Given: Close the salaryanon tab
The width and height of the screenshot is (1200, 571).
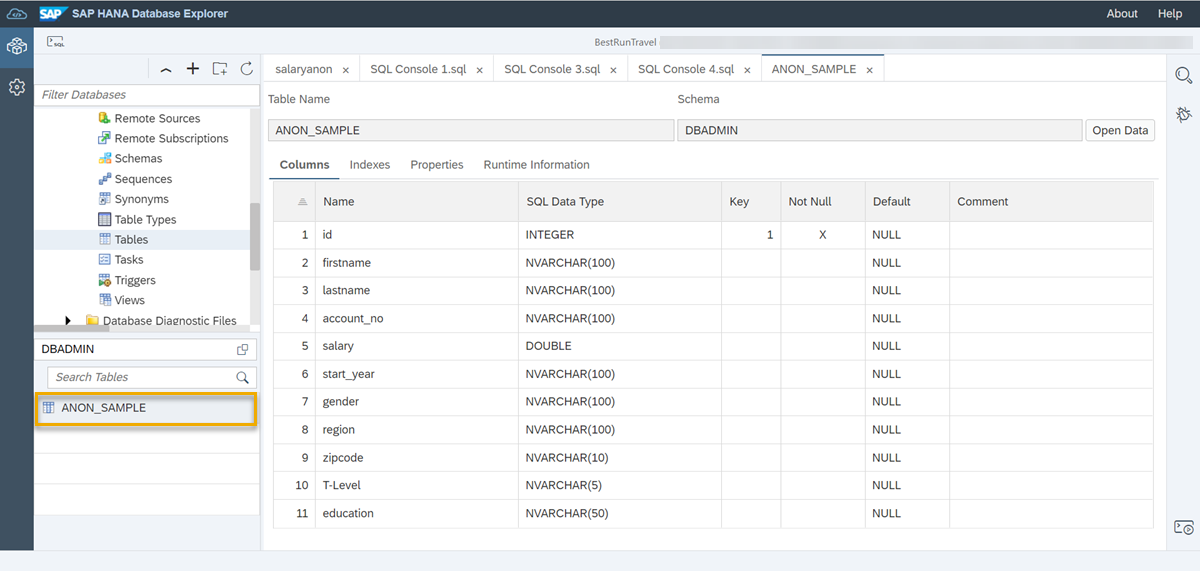Looking at the screenshot, I should (346, 70).
